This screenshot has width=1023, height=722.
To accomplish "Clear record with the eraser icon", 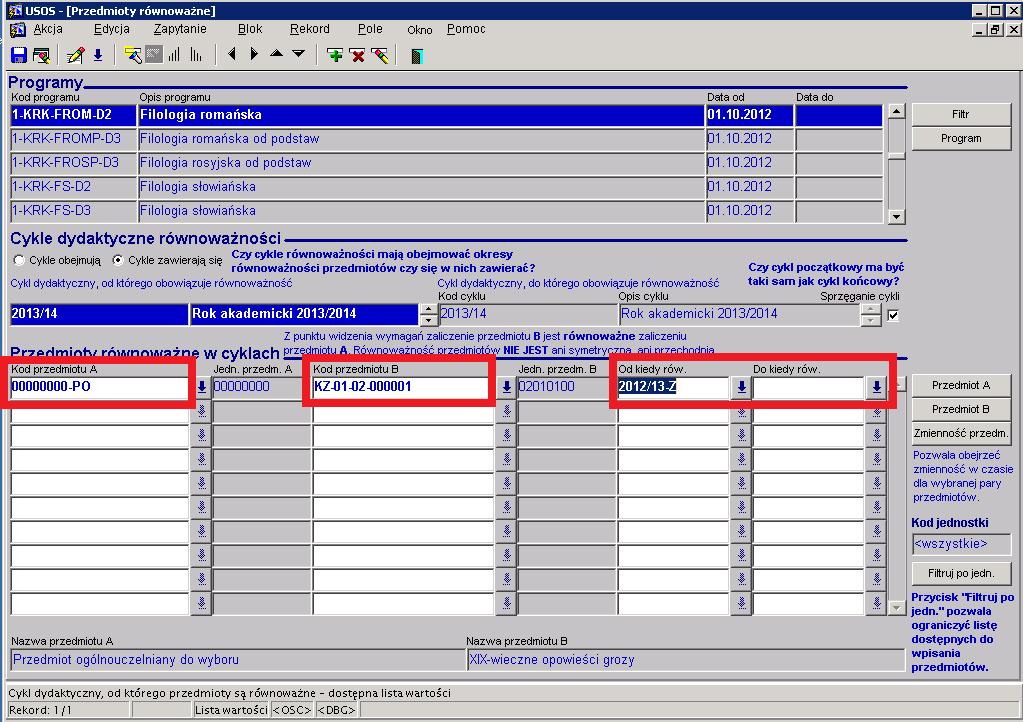I will [x=380, y=55].
